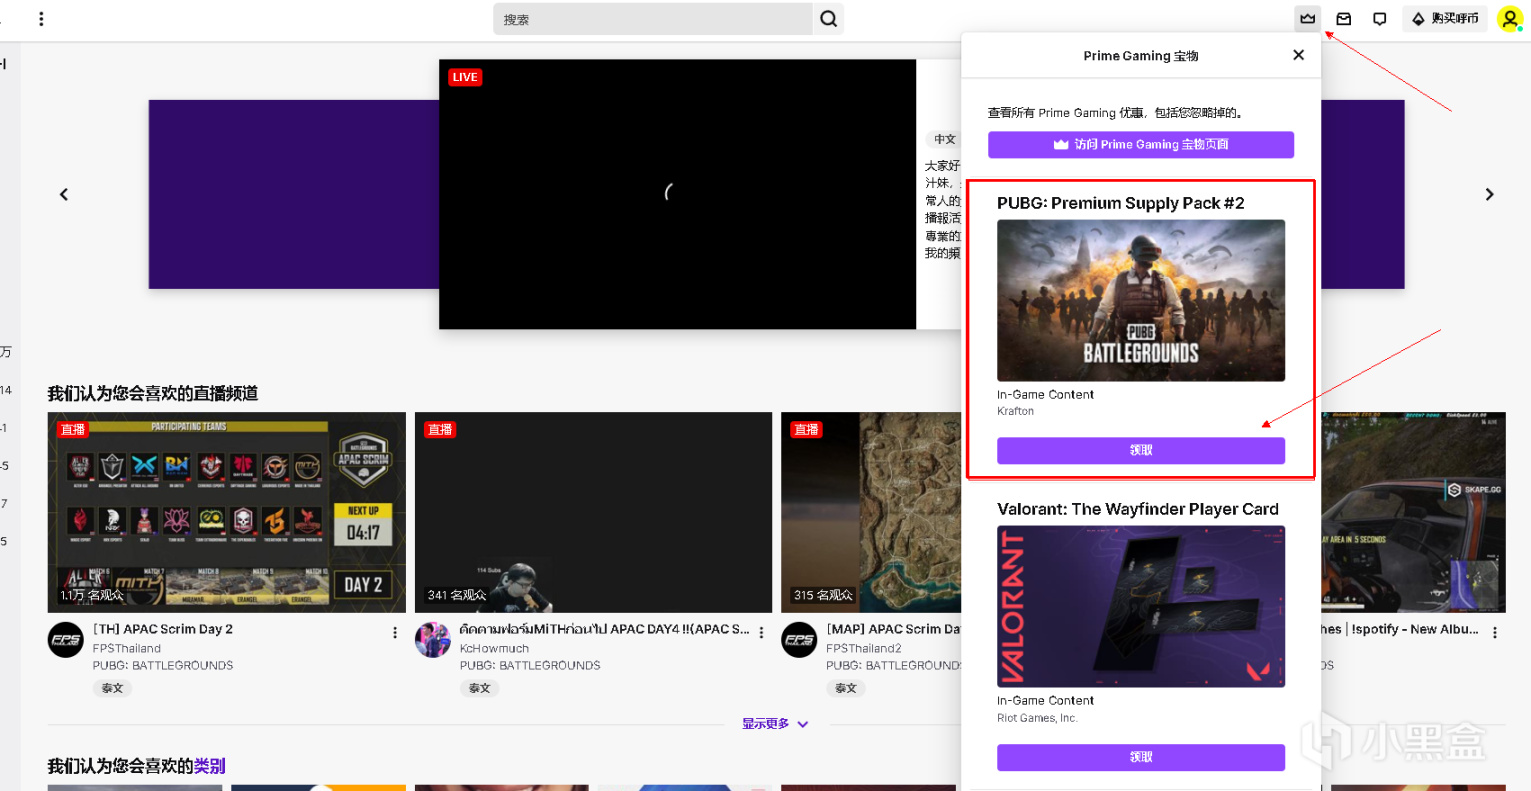This screenshot has width=1531, height=791.
Task: Open FPSThailand2 channel name link
Action: pyautogui.click(x=864, y=648)
